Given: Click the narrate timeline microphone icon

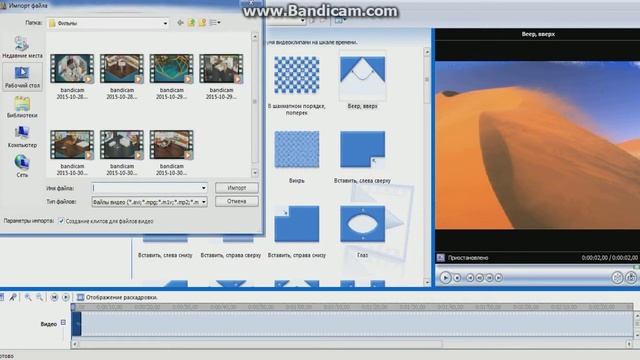Looking at the screenshot, I should coord(13,297).
